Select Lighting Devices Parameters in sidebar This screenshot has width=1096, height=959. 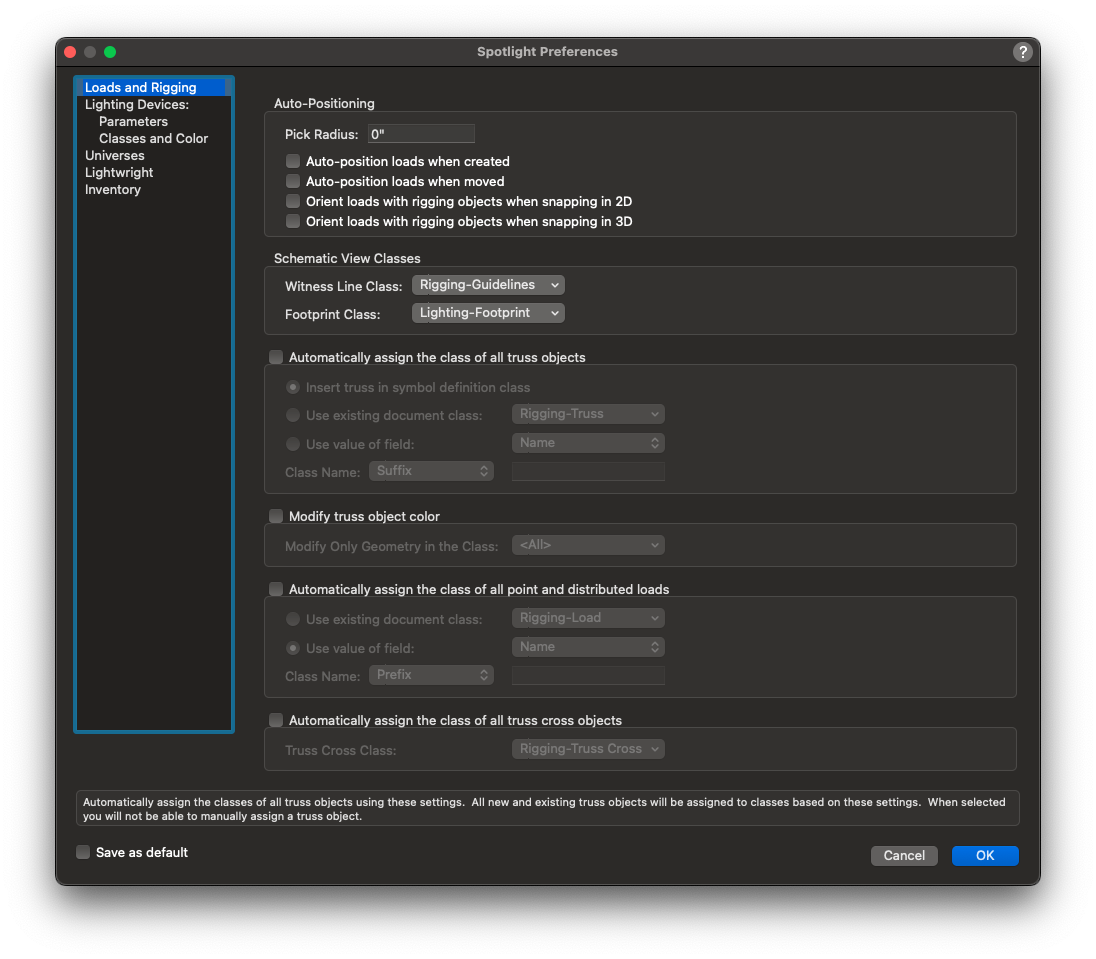(133, 121)
